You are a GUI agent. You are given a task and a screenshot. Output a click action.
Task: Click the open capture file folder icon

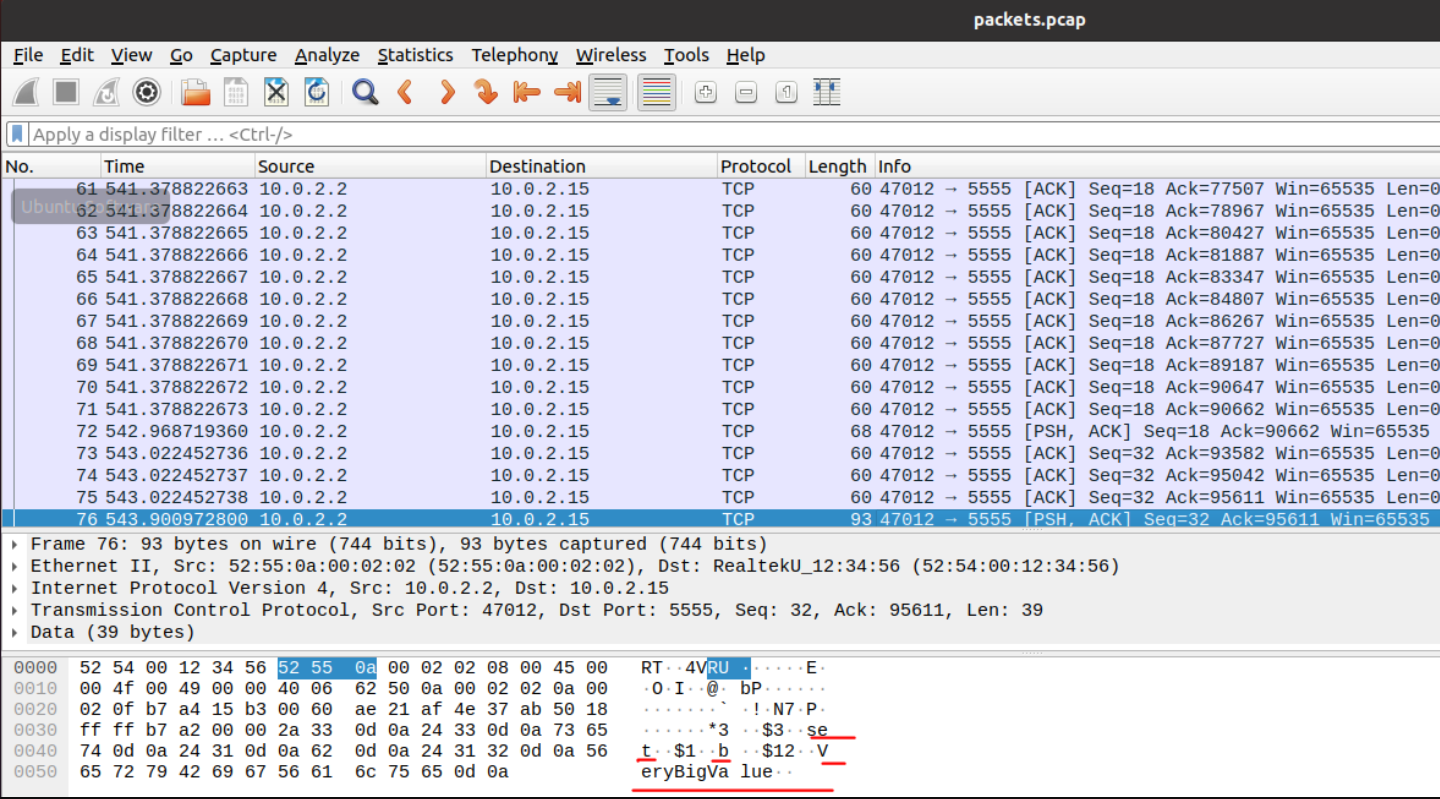[196, 93]
